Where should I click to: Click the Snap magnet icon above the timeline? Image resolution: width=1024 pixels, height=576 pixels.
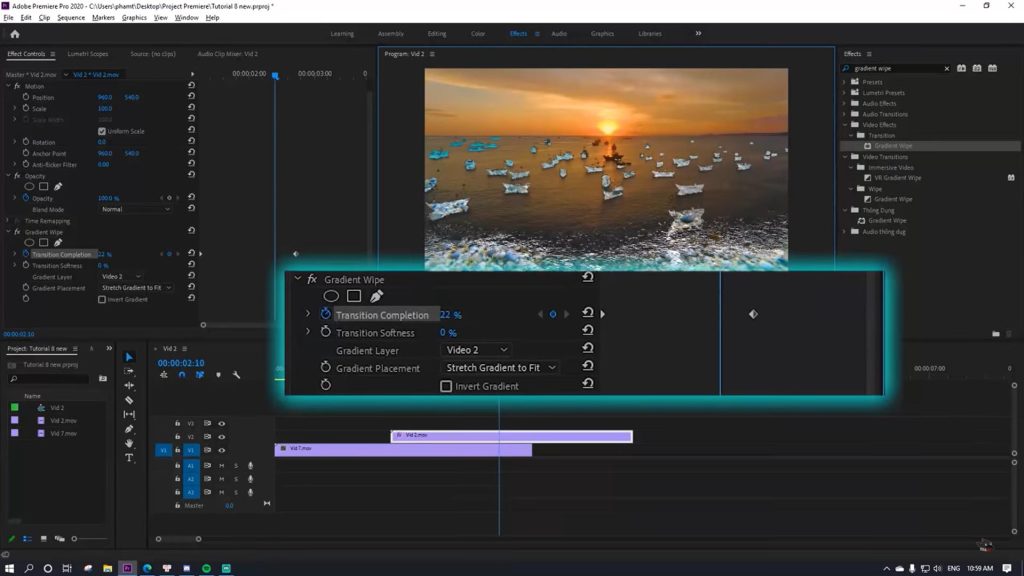[x=182, y=374]
